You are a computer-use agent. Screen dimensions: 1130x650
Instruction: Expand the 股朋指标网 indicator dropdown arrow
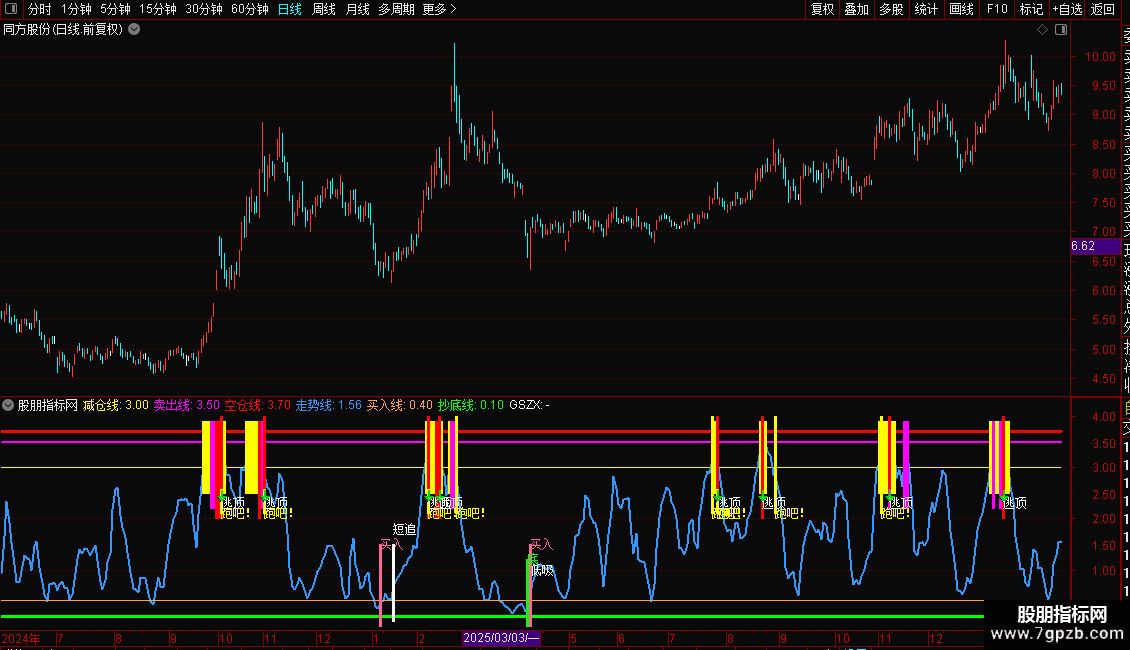pyautogui.click(x=9, y=405)
